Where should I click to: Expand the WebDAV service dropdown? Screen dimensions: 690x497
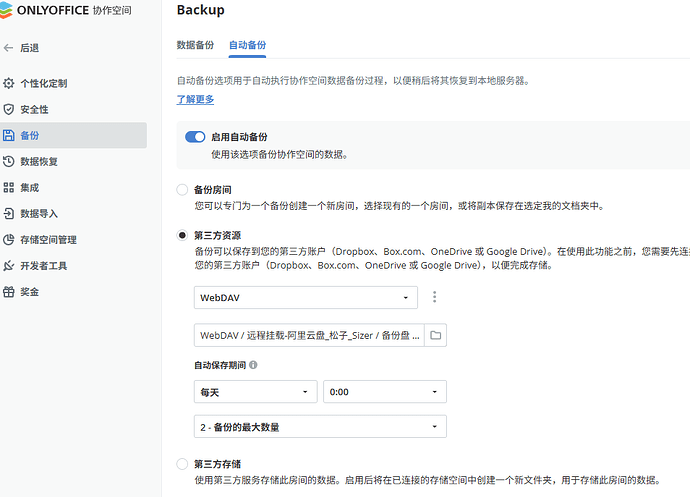point(306,297)
